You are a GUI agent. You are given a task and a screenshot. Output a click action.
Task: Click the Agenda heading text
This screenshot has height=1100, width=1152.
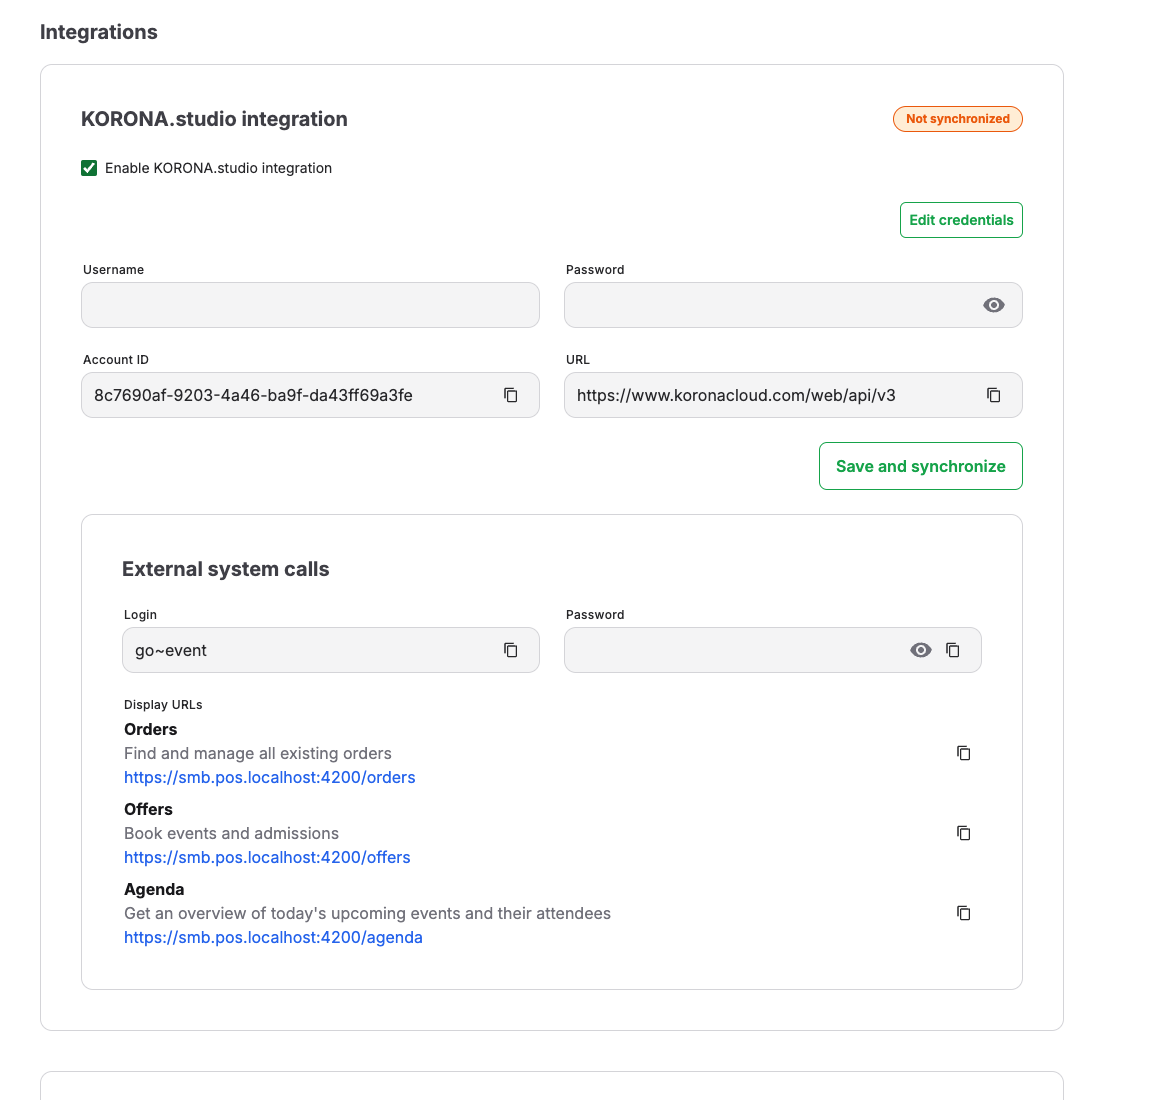154,890
